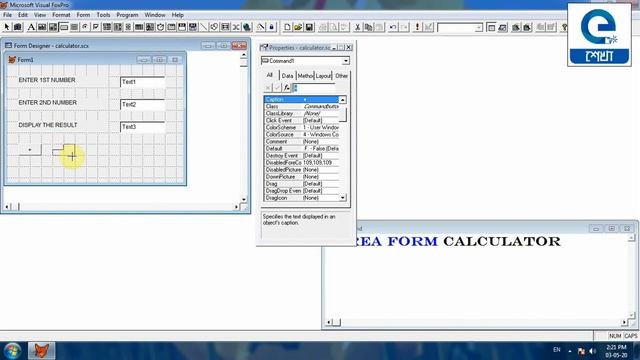
Task: Pick the Edit Box control tool
Action: click(x=53, y=27)
